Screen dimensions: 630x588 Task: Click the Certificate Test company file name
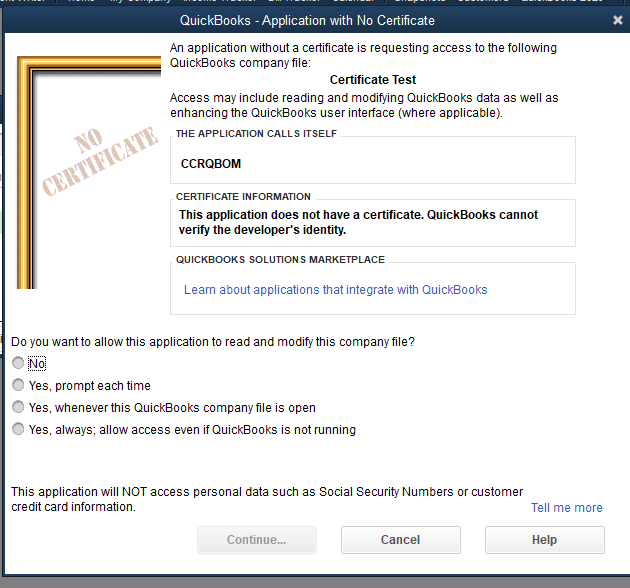[x=373, y=80]
